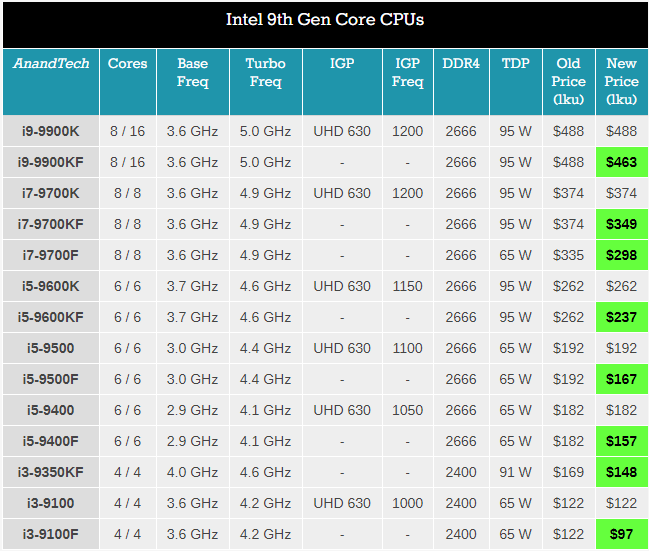The image size is (649, 551).
Task: Click the green $157 new price cell
Action: [x=622, y=442]
